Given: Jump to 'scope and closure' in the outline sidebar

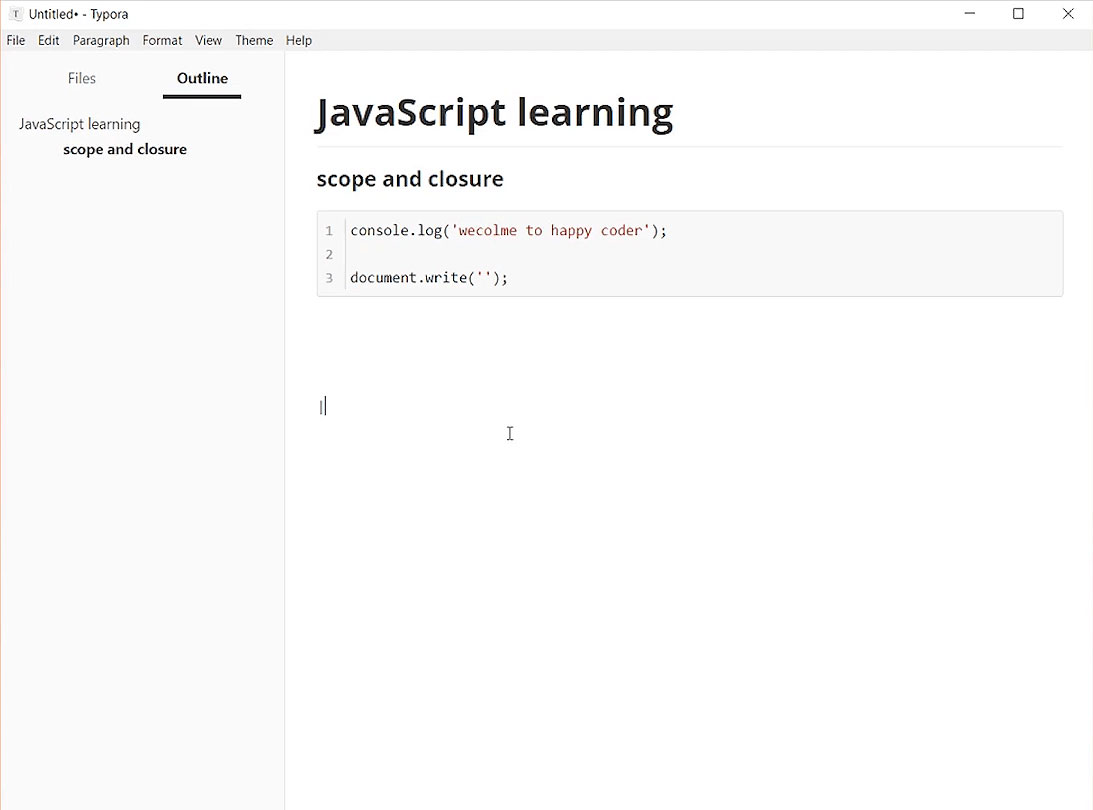Looking at the screenshot, I should (x=125, y=150).
